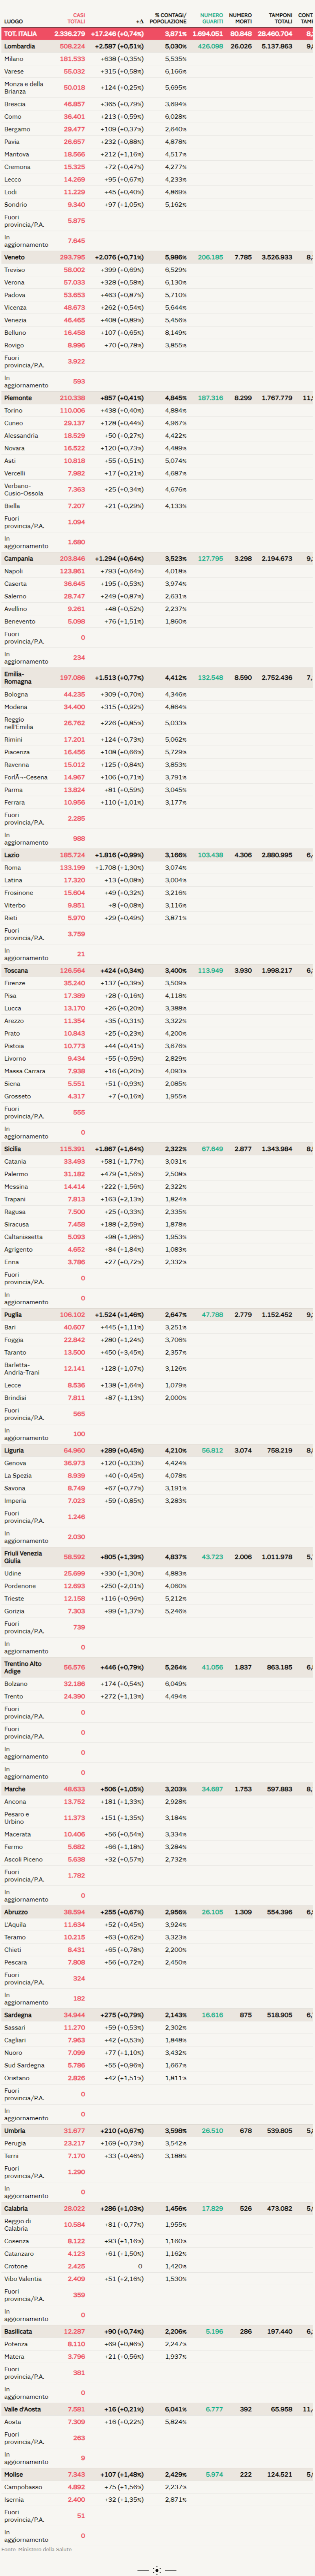
Task: Select the Lombardia region row
Action: pos(157,46)
